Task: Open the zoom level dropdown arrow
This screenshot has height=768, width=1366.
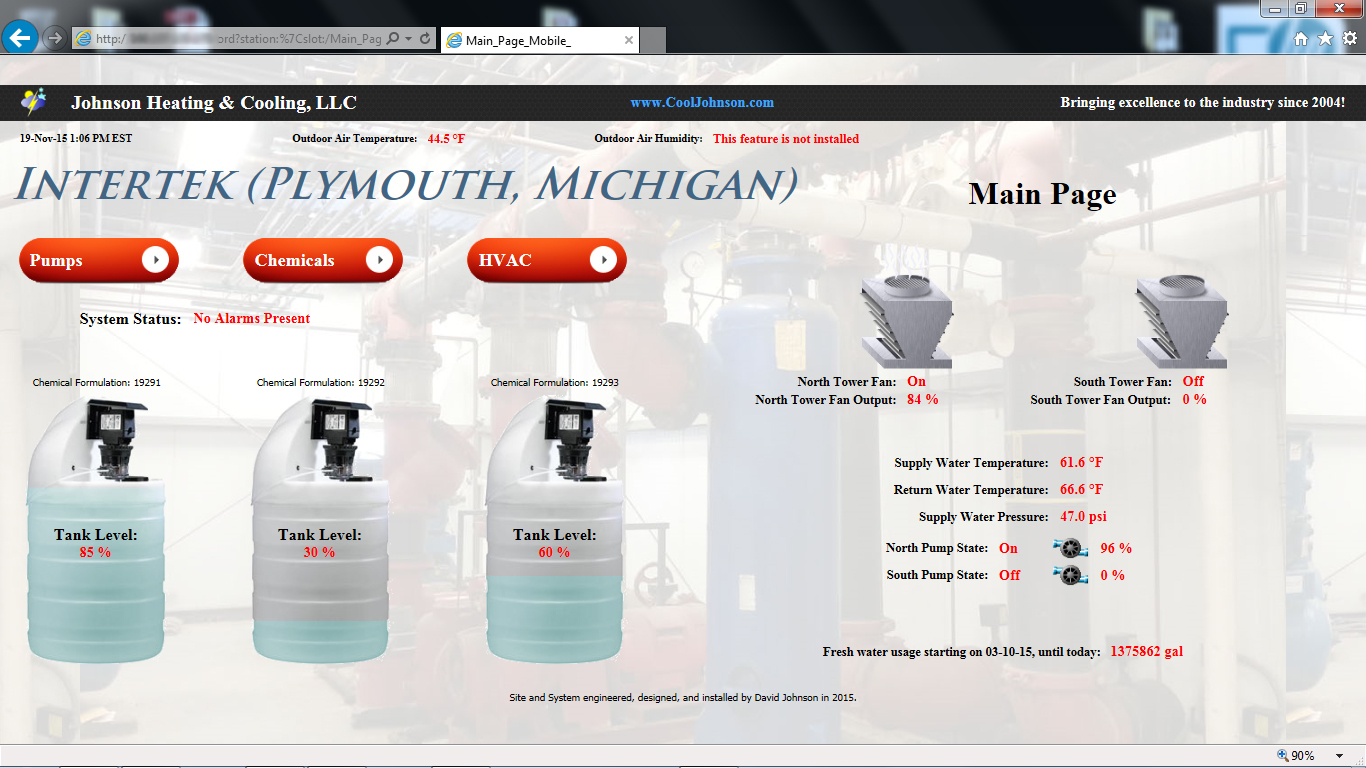Action: [1340, 756]
